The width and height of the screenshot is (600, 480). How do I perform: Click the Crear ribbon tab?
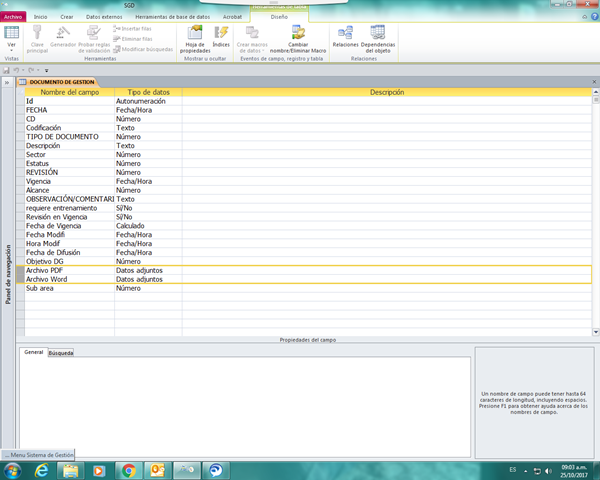(x=66, y=17)
